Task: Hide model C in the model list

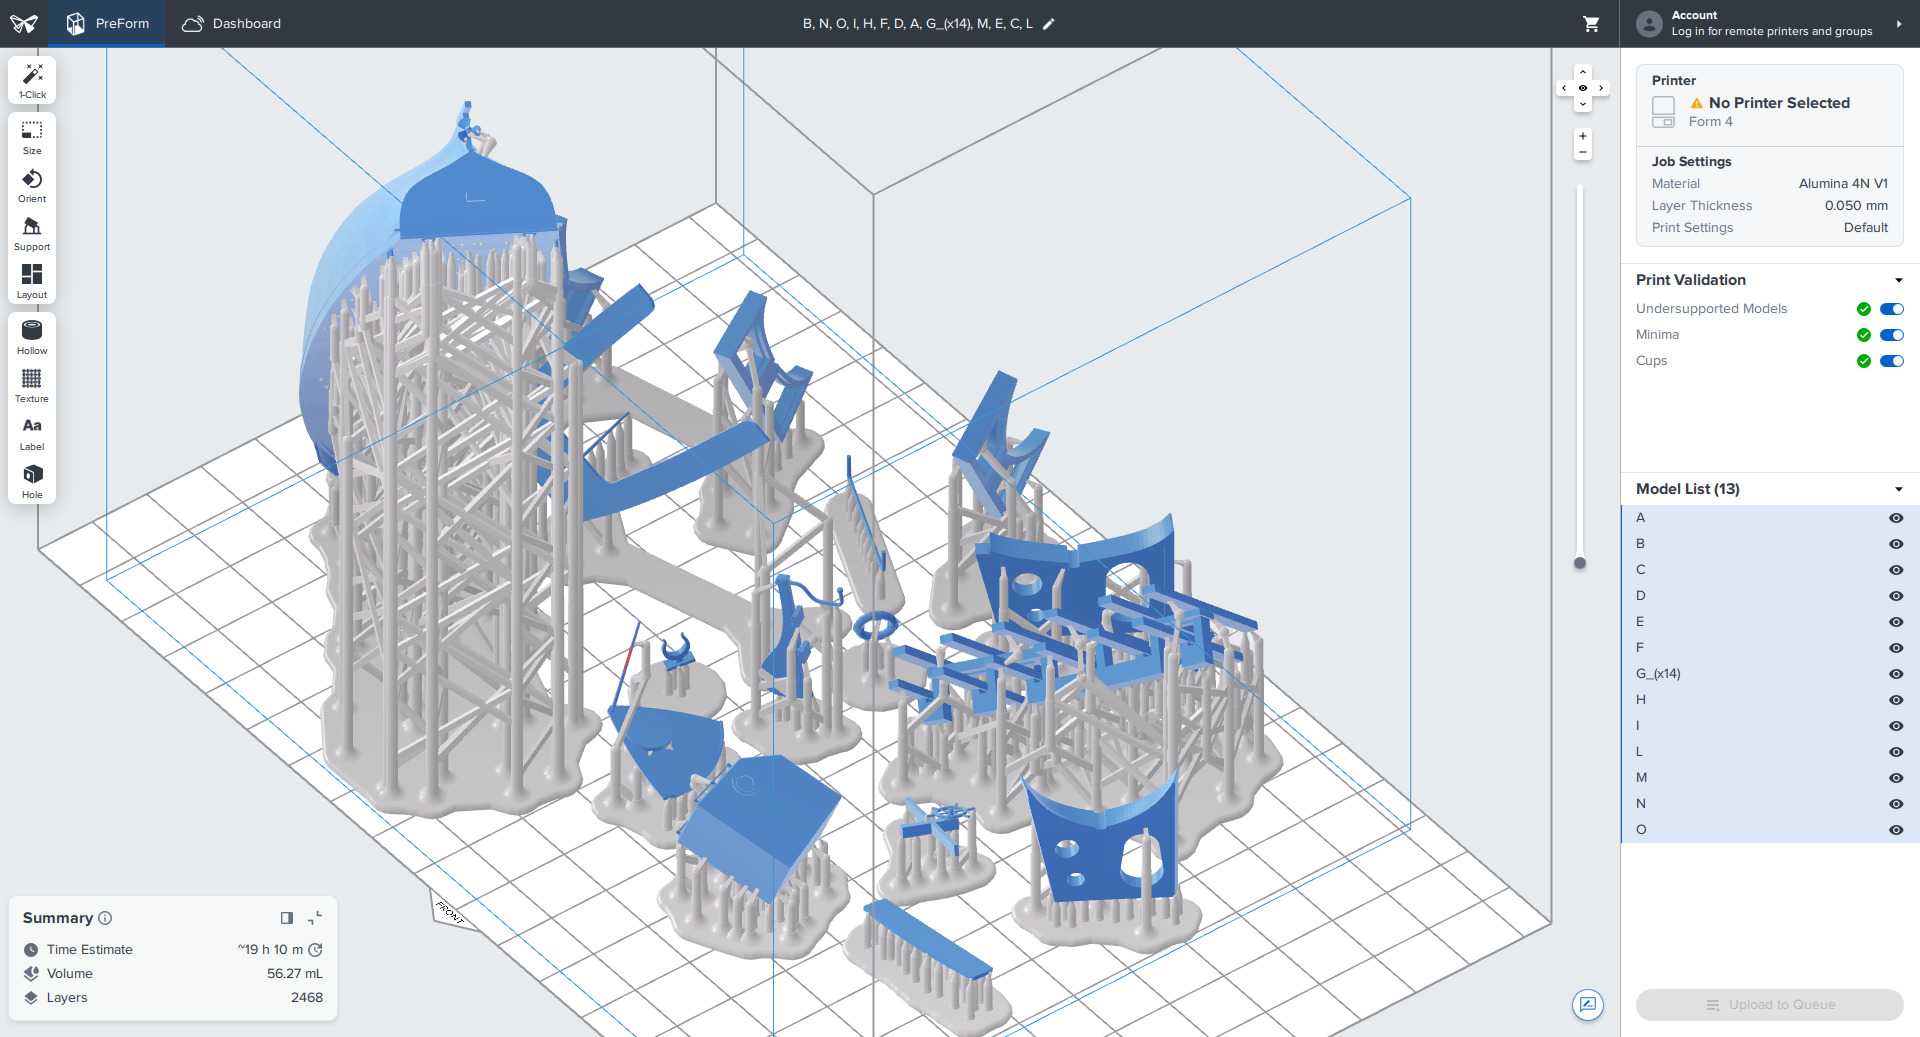Action: point(1896,570)
